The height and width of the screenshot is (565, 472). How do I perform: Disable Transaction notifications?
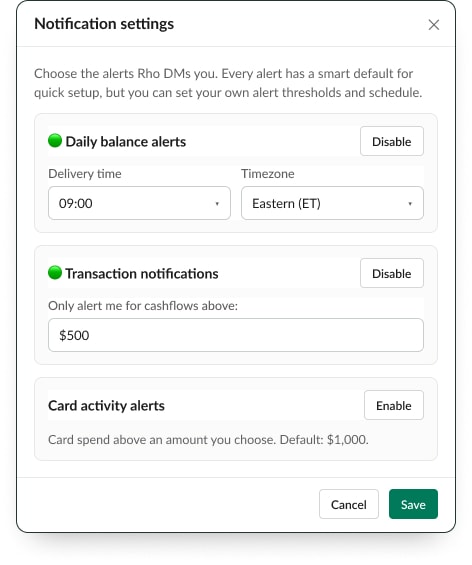392,273
